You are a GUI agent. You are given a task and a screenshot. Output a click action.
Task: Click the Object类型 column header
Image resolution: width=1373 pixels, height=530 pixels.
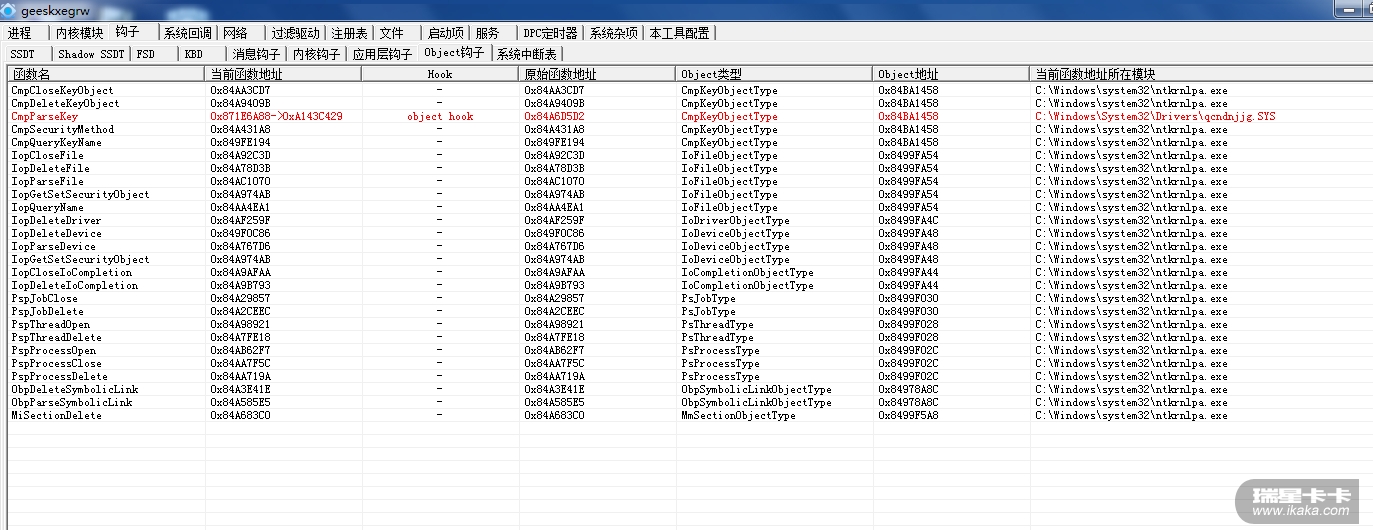(x=711, y=74)
